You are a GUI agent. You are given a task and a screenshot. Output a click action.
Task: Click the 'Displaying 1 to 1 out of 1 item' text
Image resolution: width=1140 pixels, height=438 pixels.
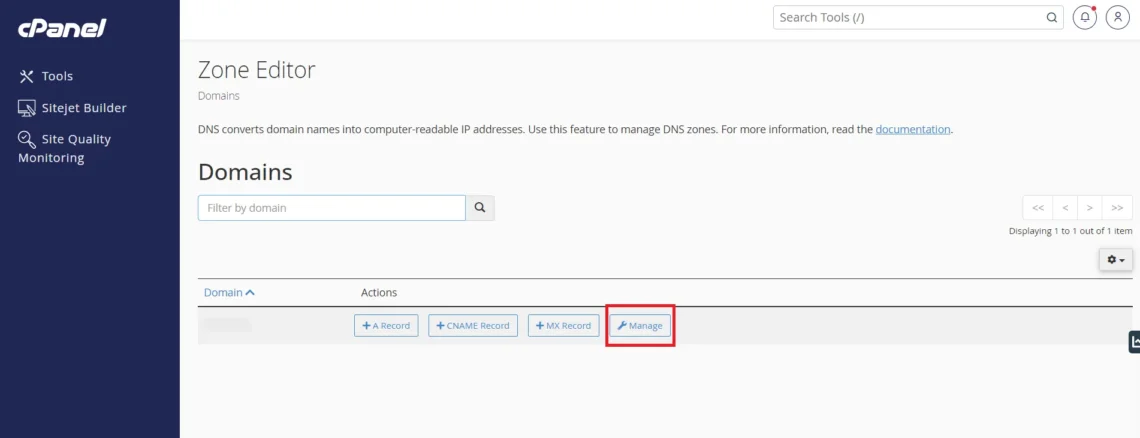pos(1070,231)
